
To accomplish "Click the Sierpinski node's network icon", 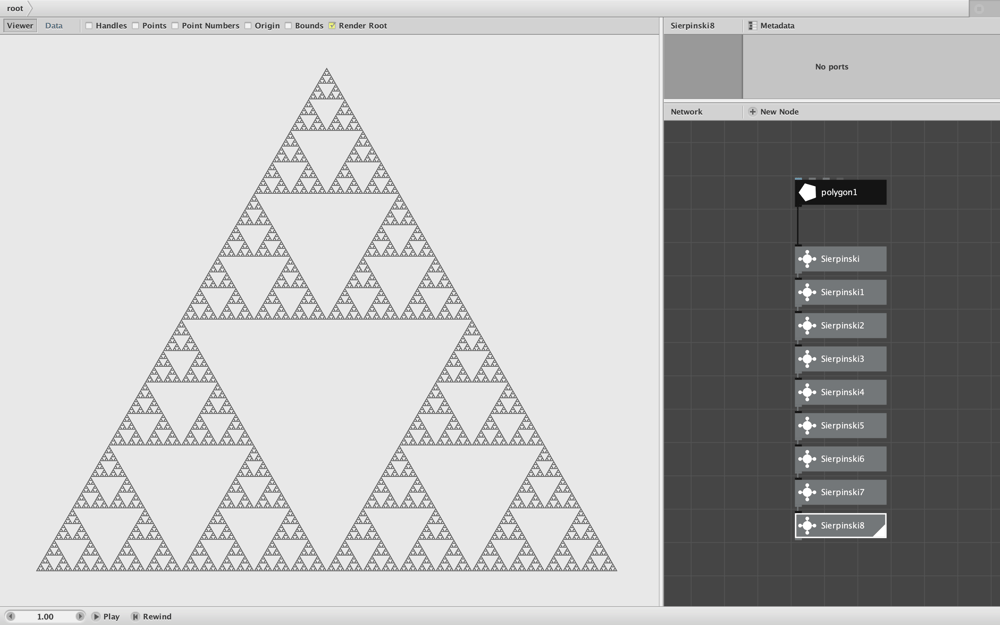I will coord(807,259).
